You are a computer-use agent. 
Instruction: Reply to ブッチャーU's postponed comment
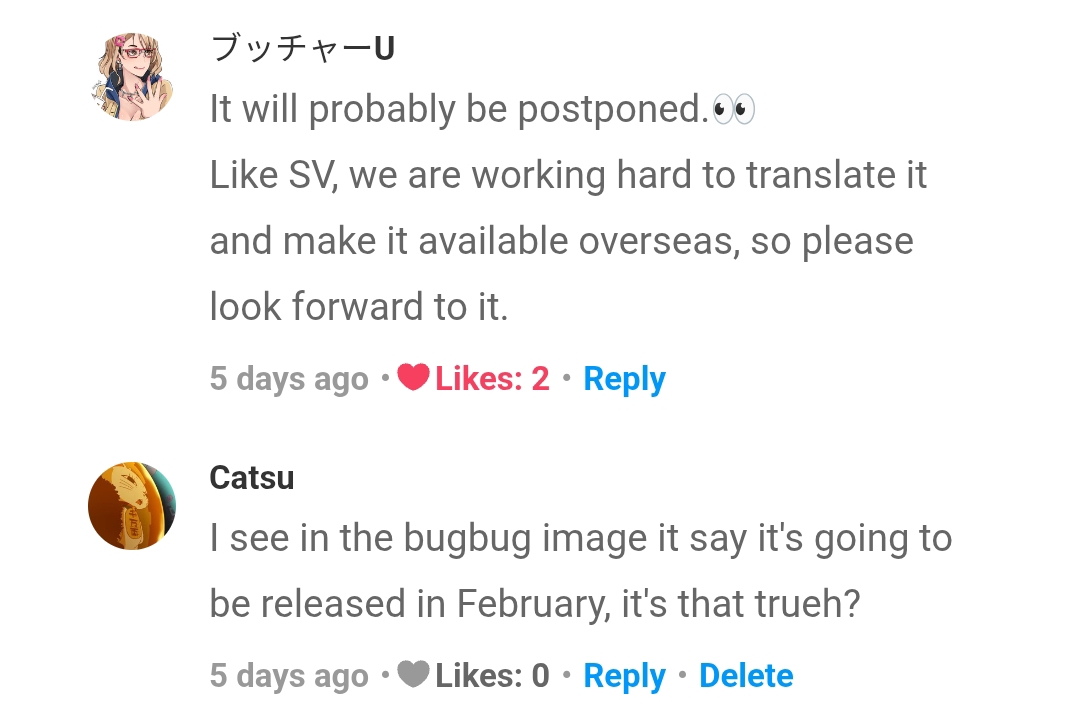(x=624, y=379)
